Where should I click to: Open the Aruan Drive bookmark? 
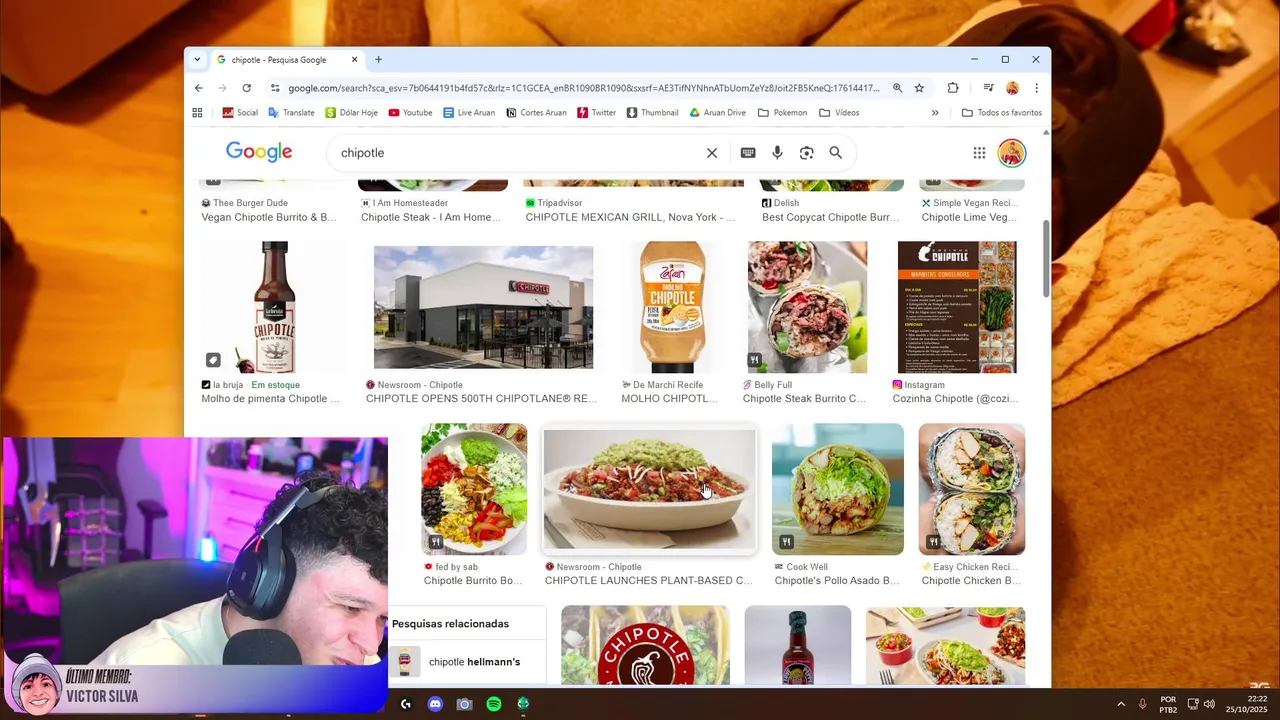click(718, 113)
